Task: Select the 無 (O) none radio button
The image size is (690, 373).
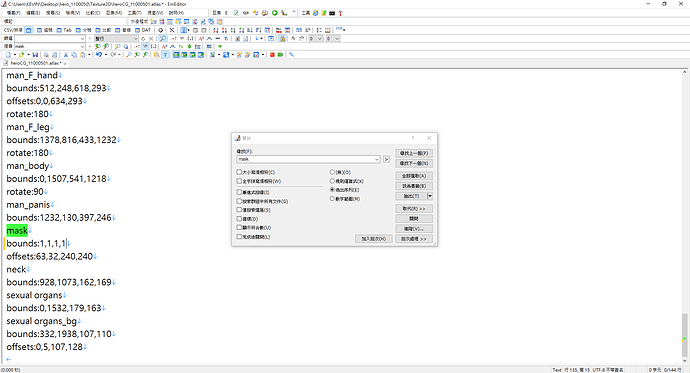Action: [x=332, y=172]
